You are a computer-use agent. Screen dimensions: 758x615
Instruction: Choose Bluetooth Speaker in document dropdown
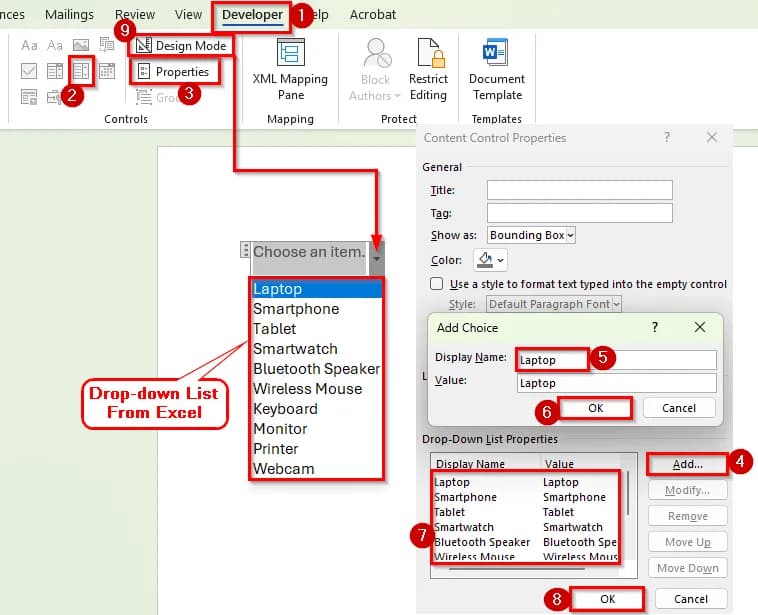click(x=317, y=368)
